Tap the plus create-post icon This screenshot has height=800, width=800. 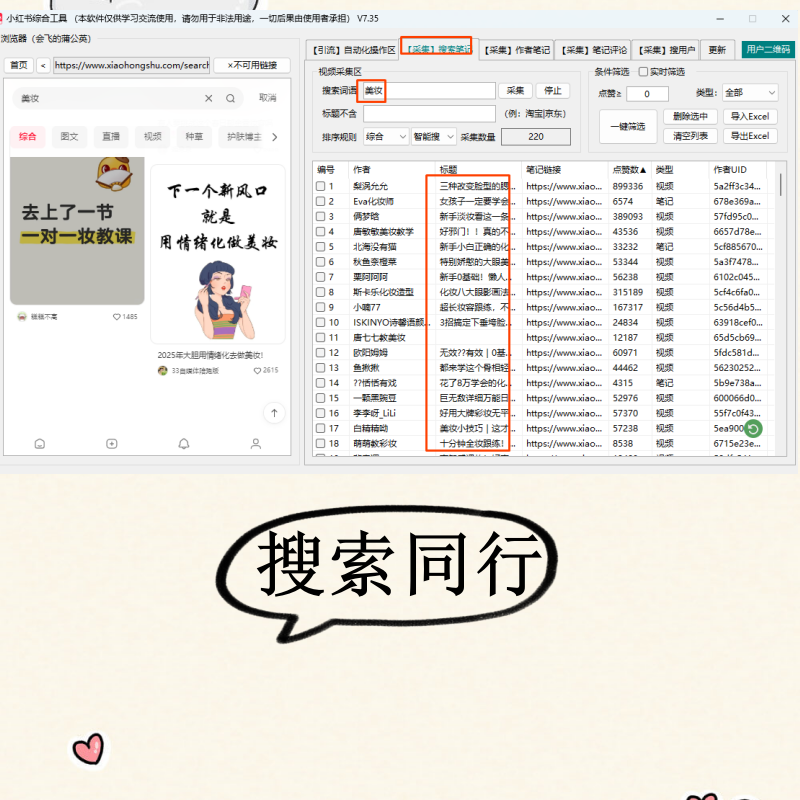tap(112, 443)
